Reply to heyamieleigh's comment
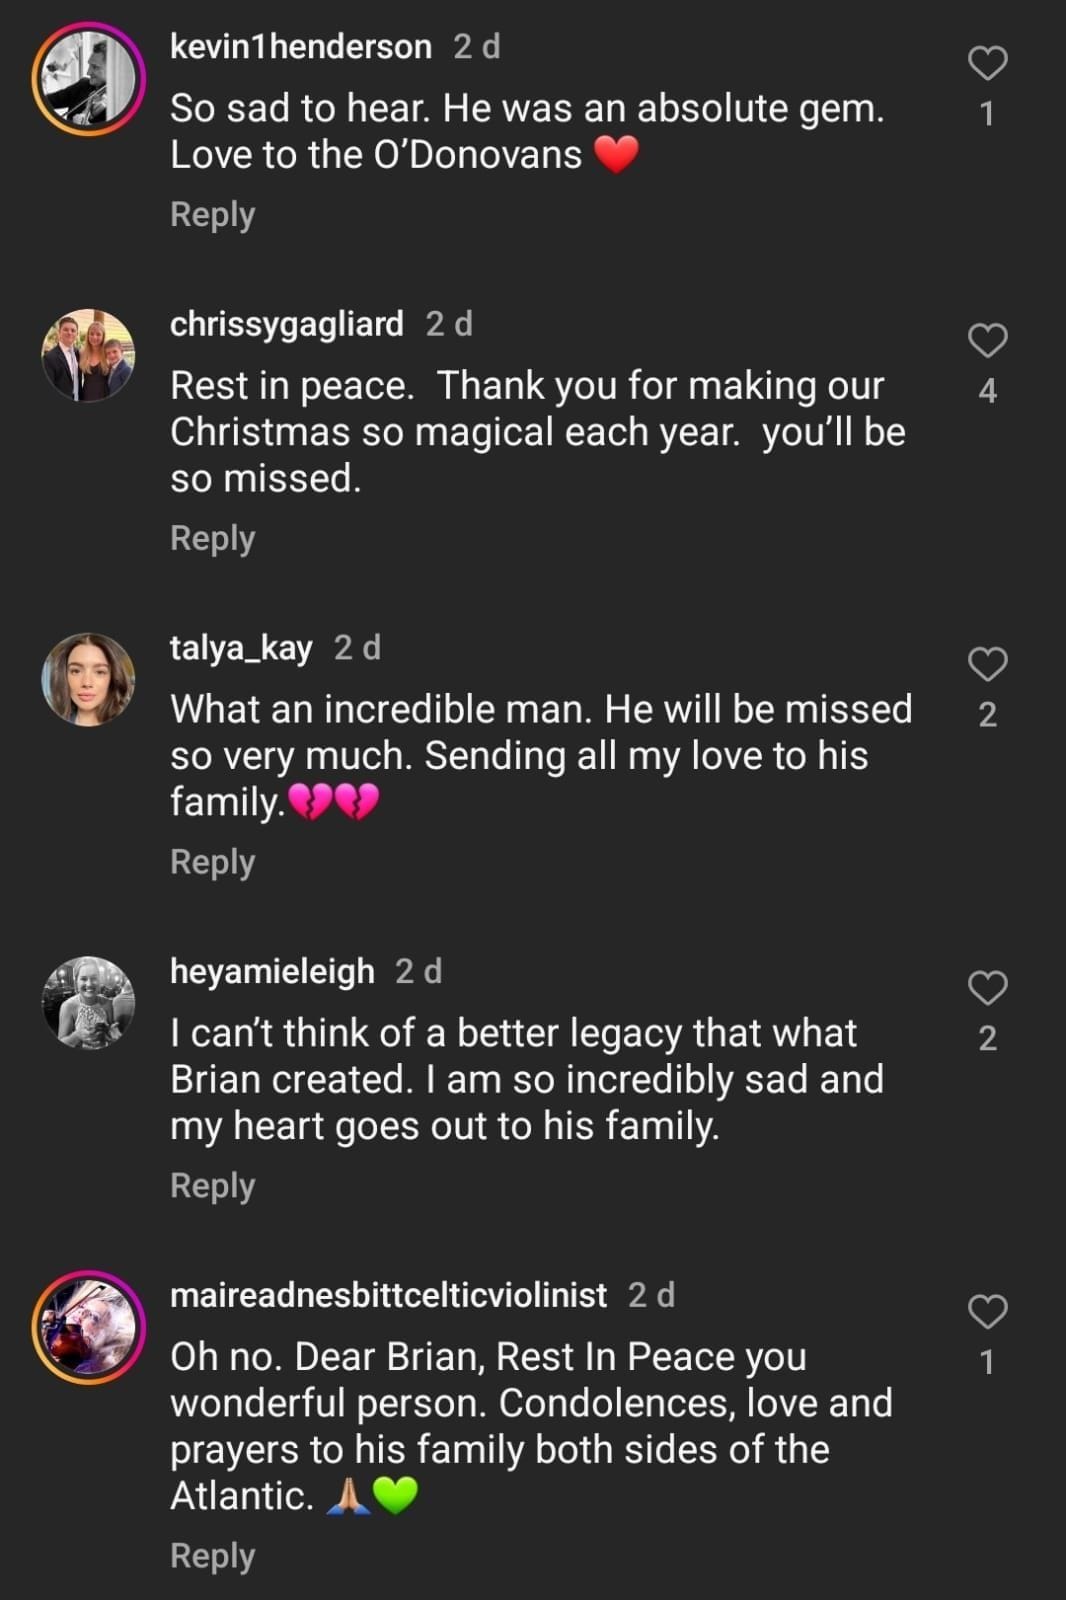This screenshot has width=1066, height=1600. click(212, 1186)
